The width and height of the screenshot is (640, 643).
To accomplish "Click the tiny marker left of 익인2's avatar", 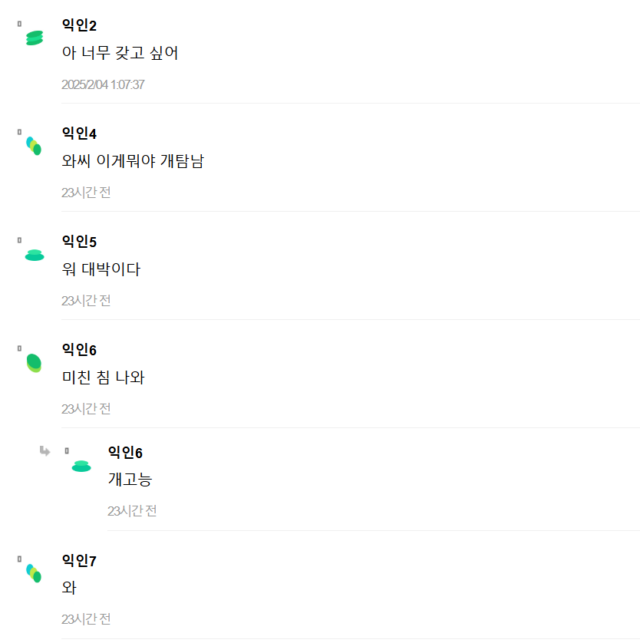I will tap(19, 22).
